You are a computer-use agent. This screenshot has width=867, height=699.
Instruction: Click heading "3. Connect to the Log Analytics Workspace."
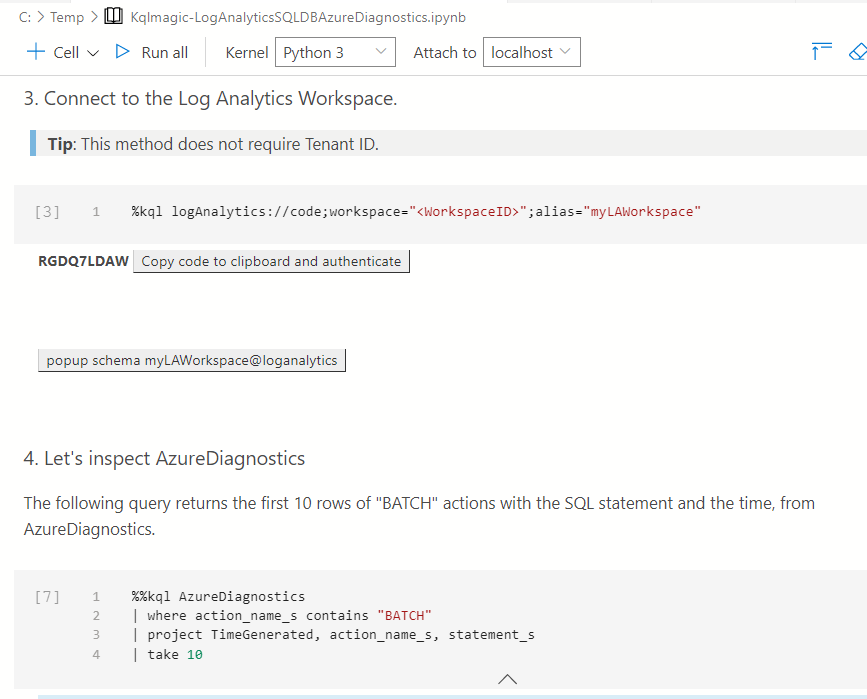[x=211, y=98]
